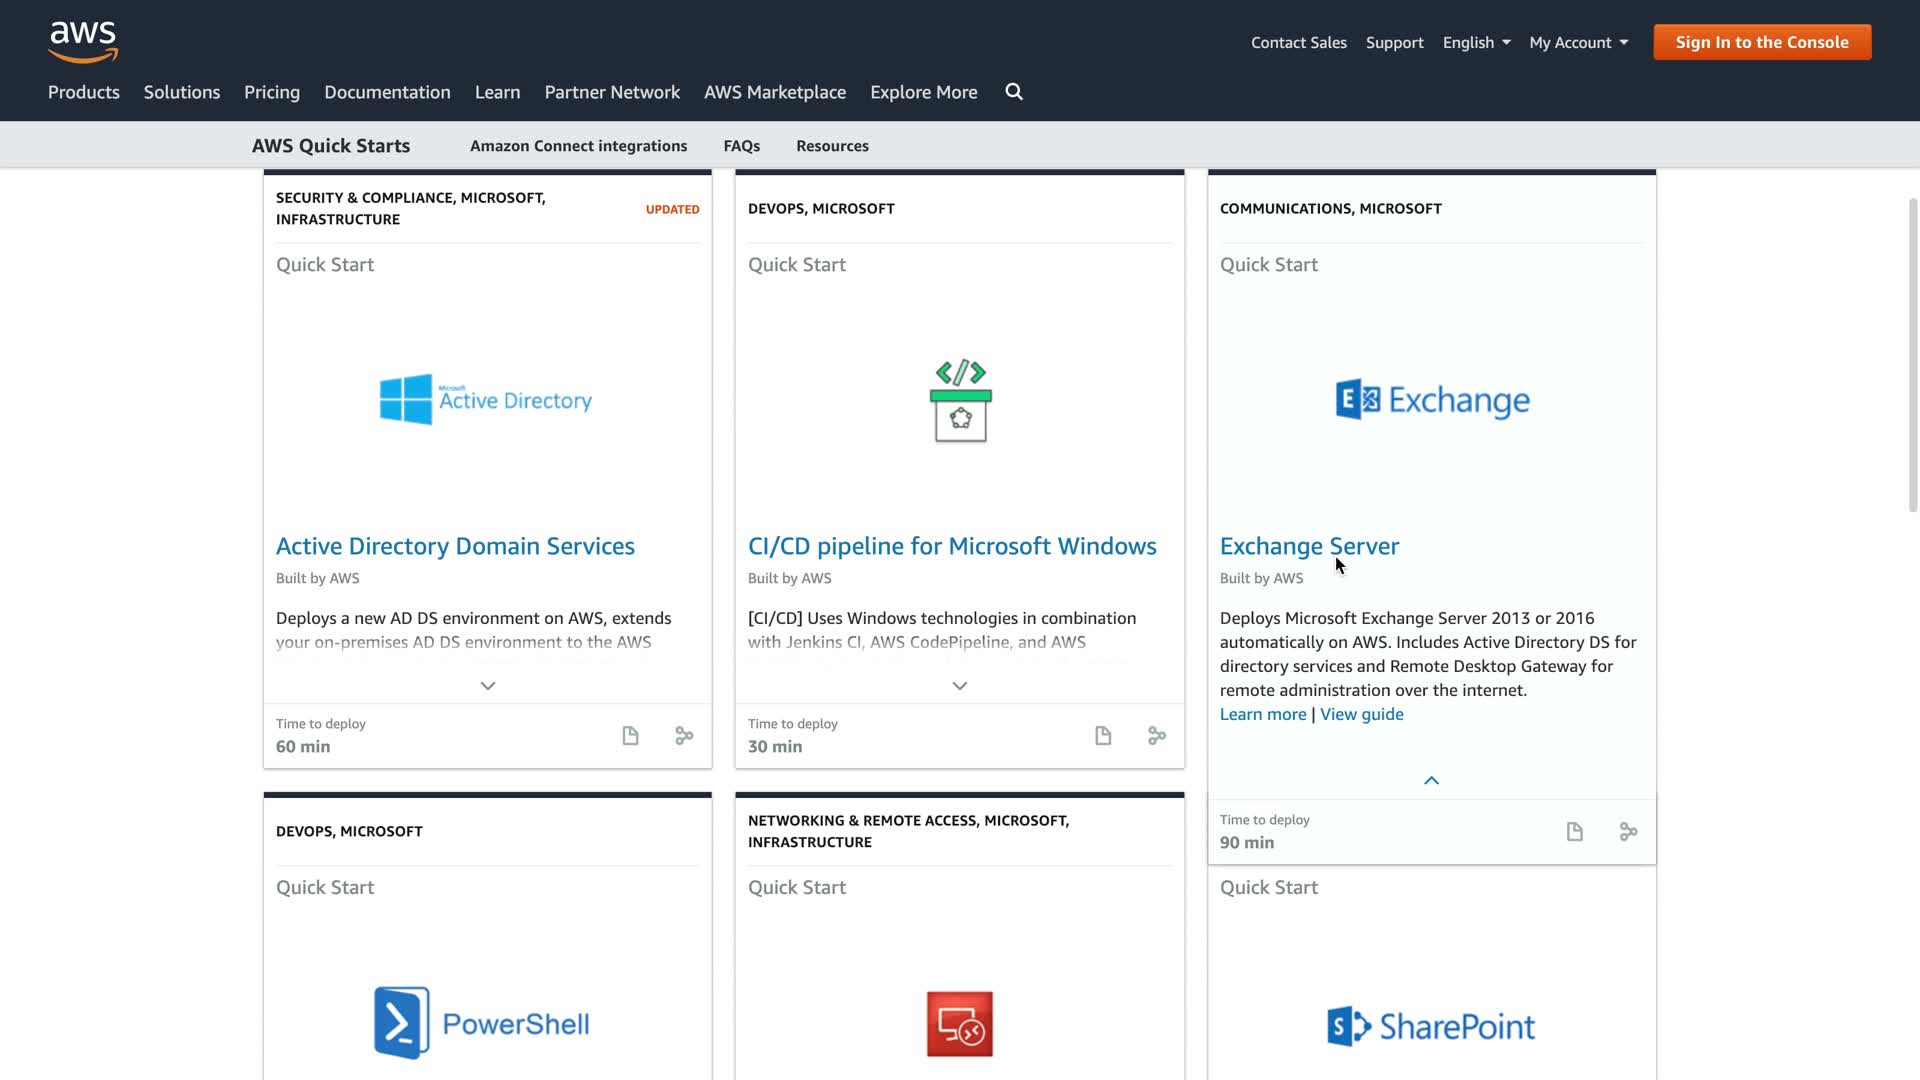Open the search magnifier icon in the navigation bar
Viewport: 1920px width, 1080px height.
coord(1014,92)
